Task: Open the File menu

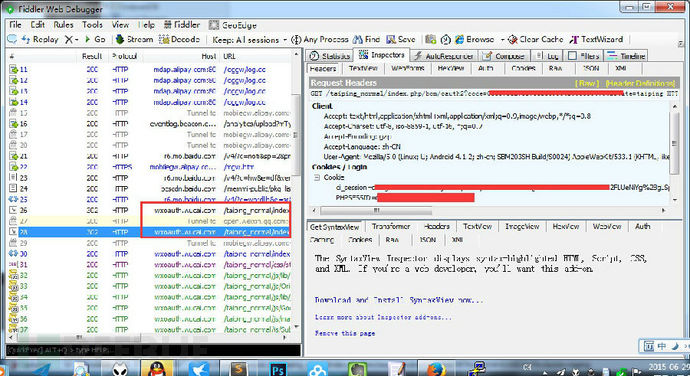Action: [x=15, y=25]
